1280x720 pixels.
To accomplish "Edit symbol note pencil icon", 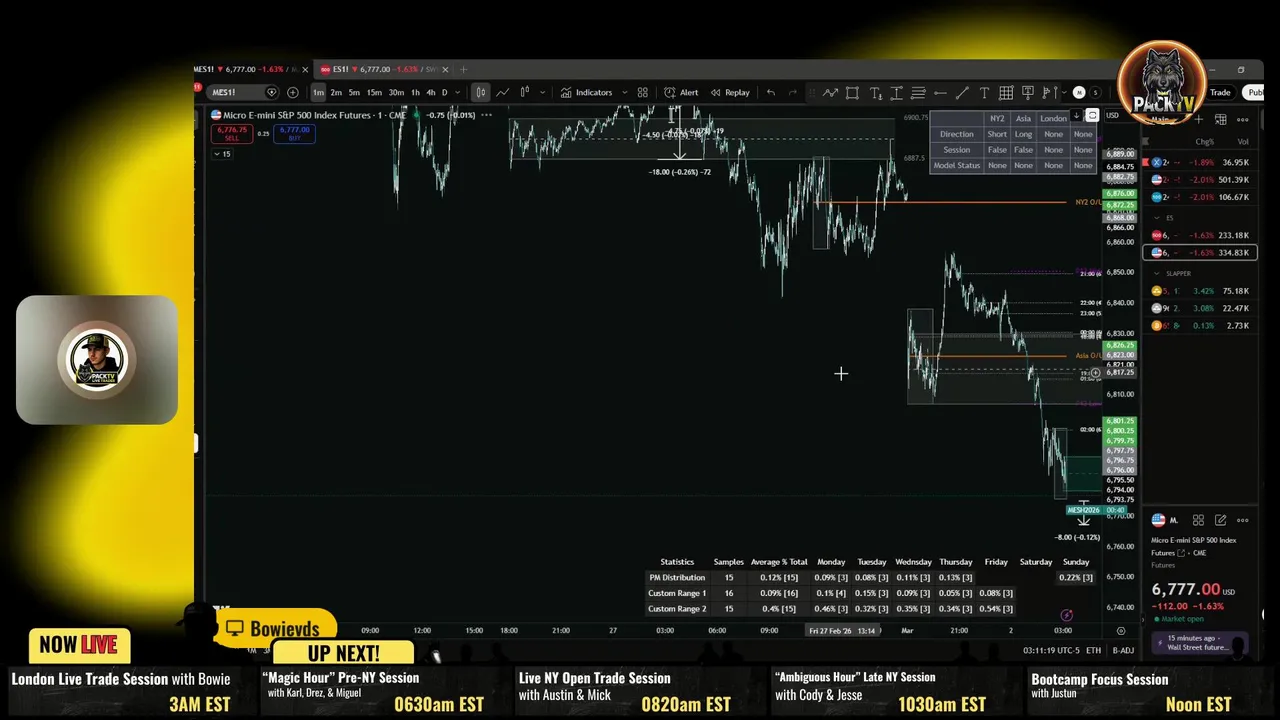I will pyautogui.click(x=1220, y=520).
